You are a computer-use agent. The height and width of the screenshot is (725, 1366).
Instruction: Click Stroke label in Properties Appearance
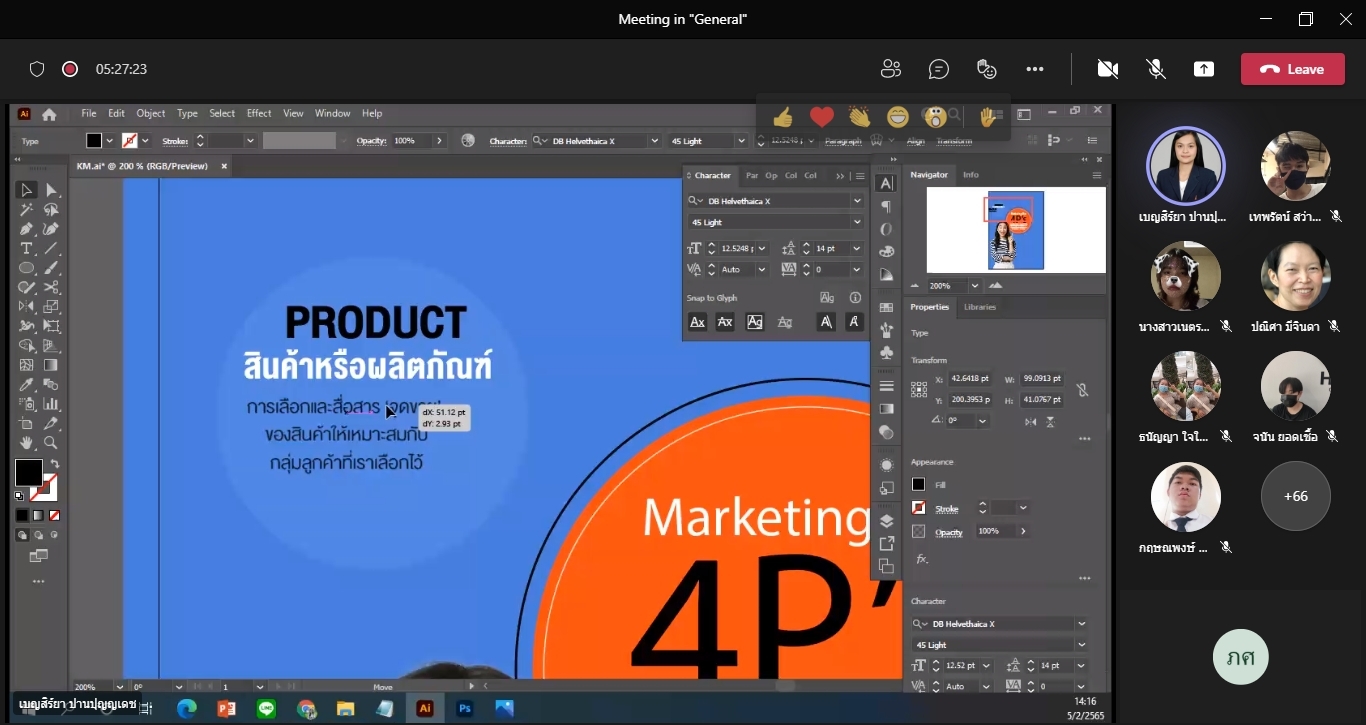coord(946,509)
